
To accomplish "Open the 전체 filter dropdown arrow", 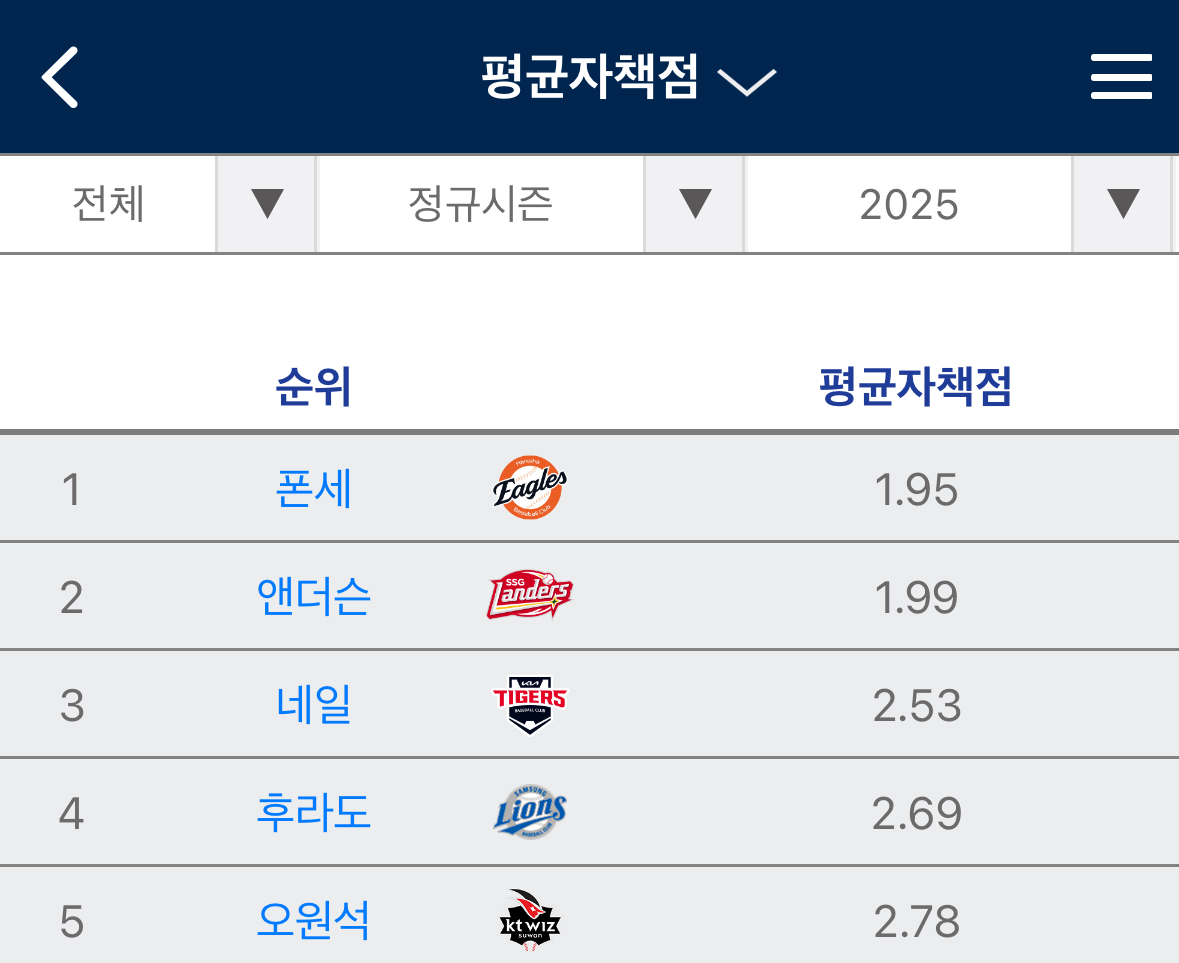I will (x=267, y=204).
